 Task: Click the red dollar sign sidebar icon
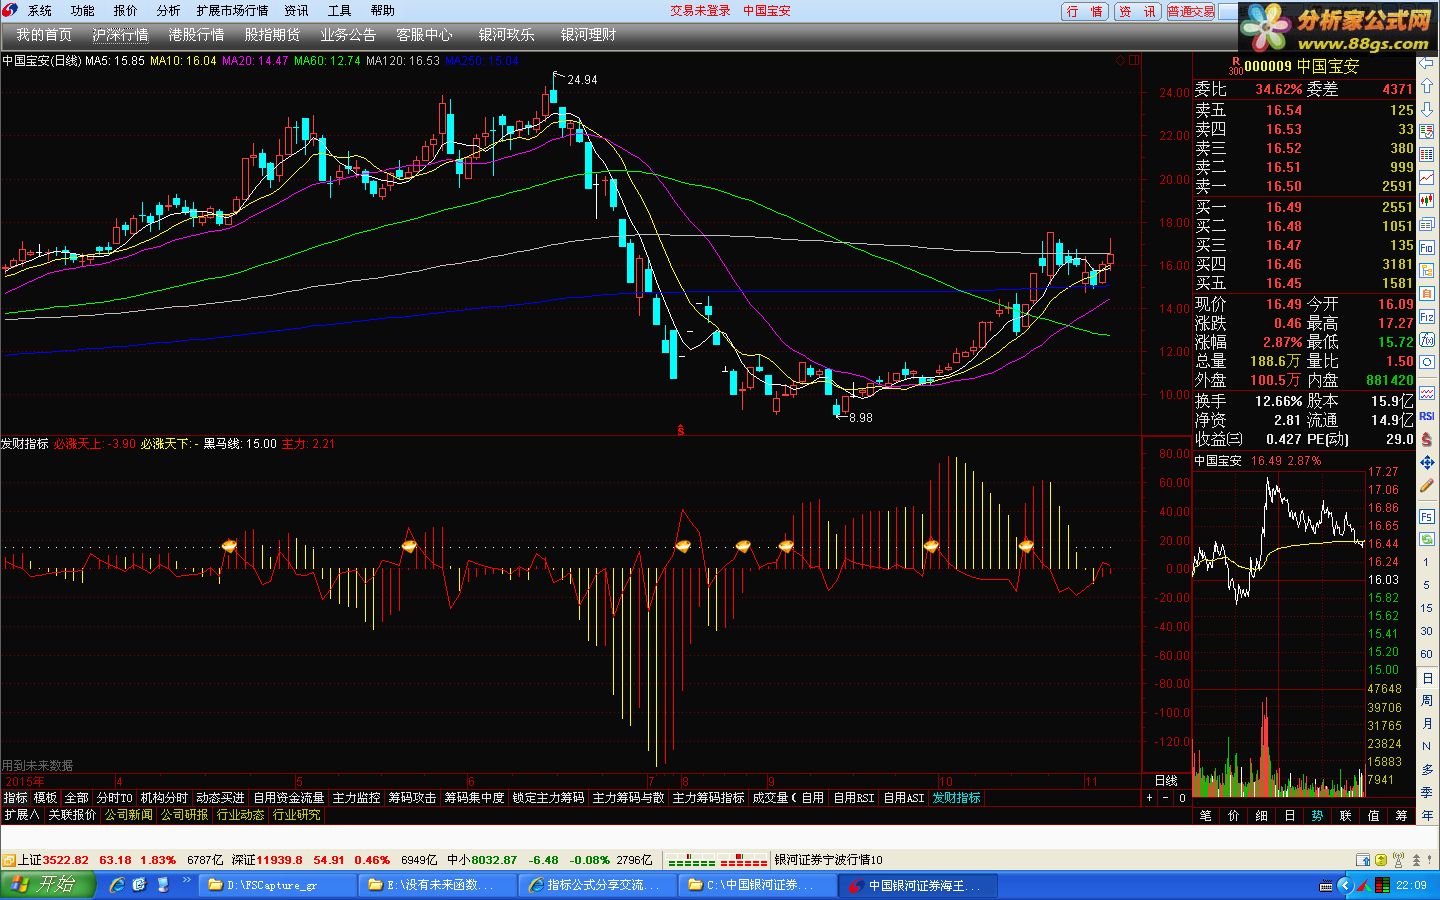tap(1427, 440)
